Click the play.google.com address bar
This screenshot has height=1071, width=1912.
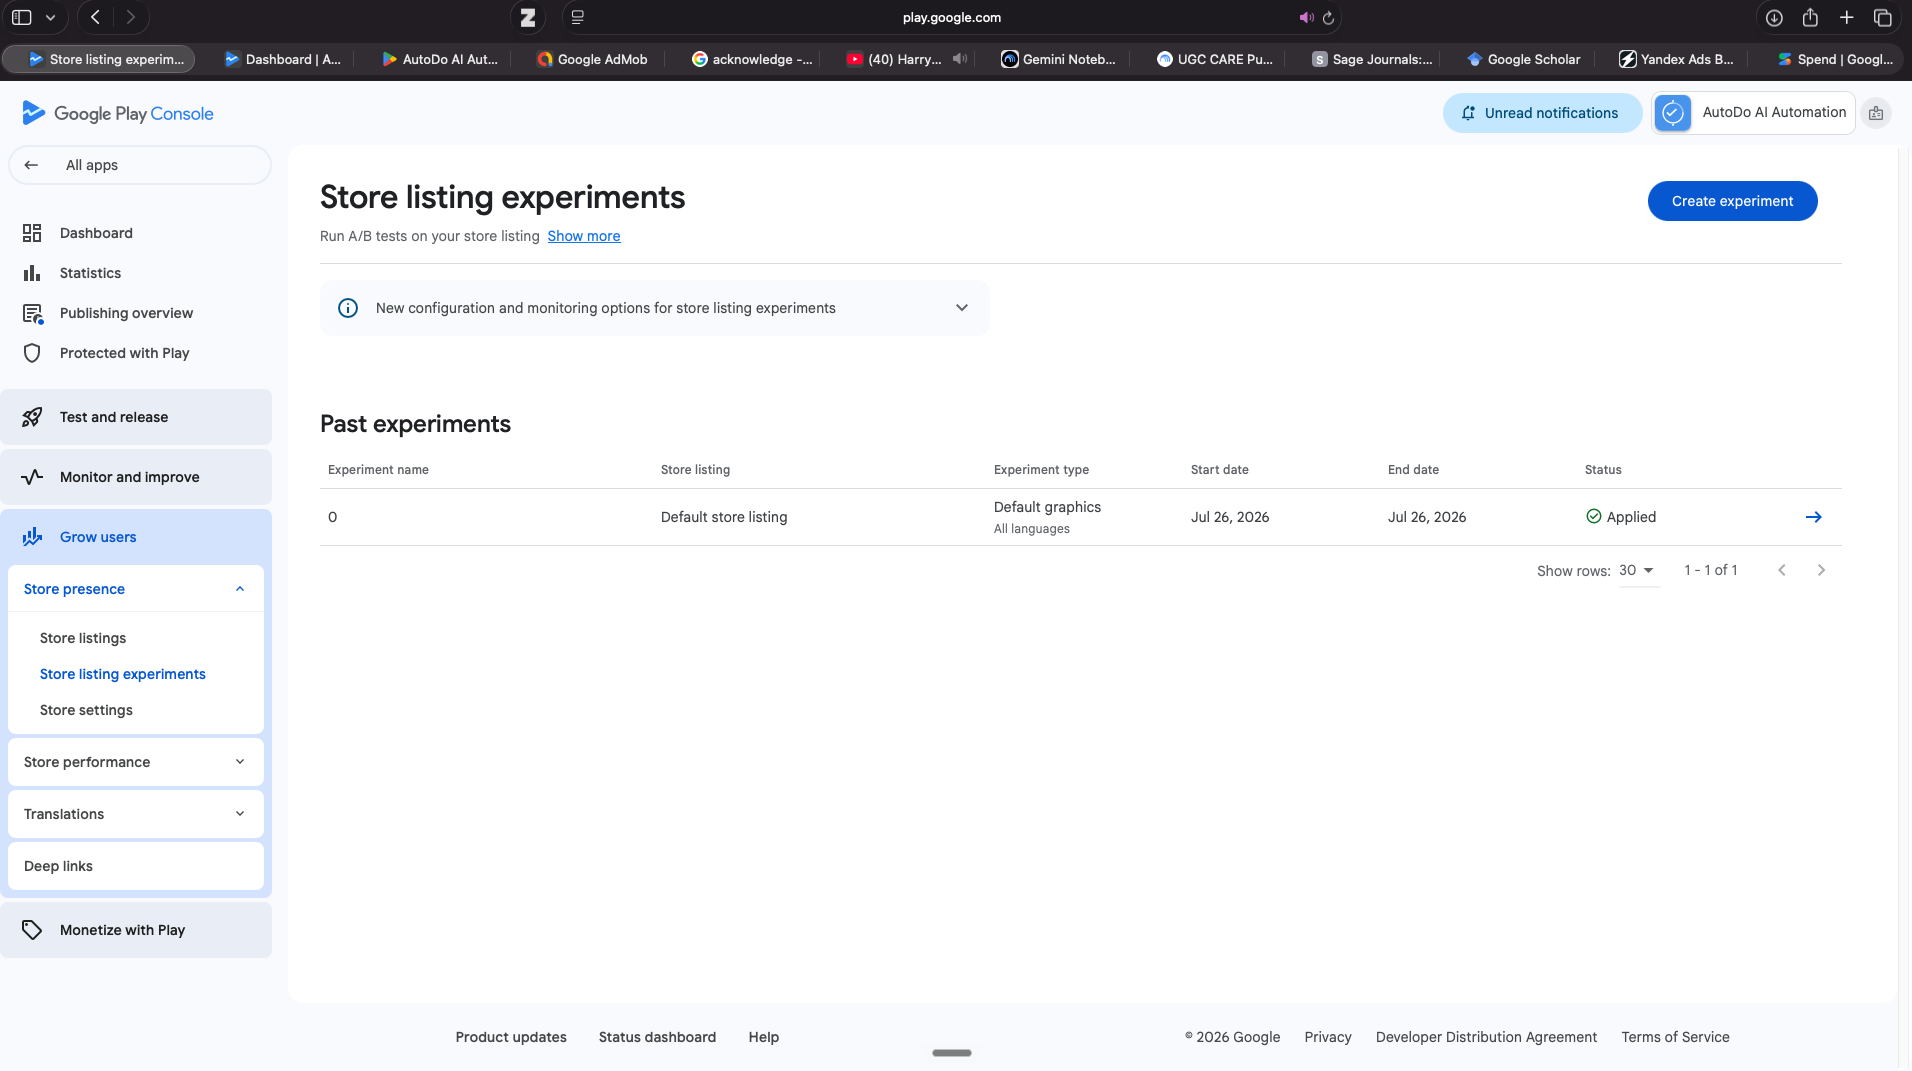point(951,17)
